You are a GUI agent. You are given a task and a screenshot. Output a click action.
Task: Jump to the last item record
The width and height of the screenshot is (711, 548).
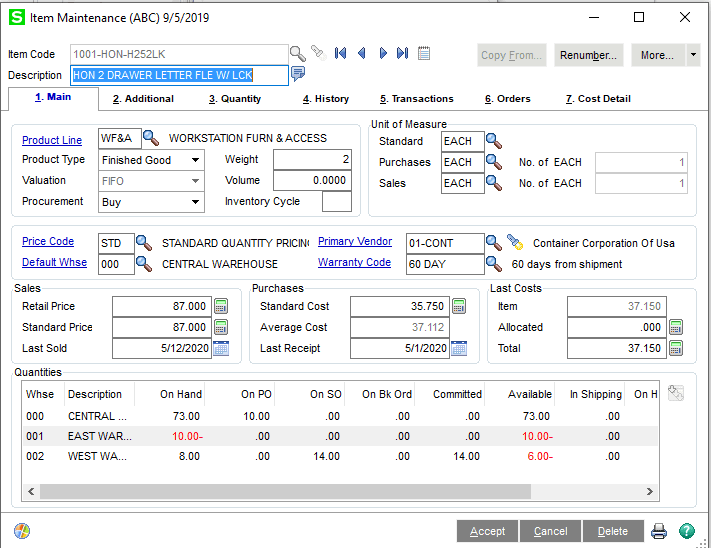tap(403, 53)
